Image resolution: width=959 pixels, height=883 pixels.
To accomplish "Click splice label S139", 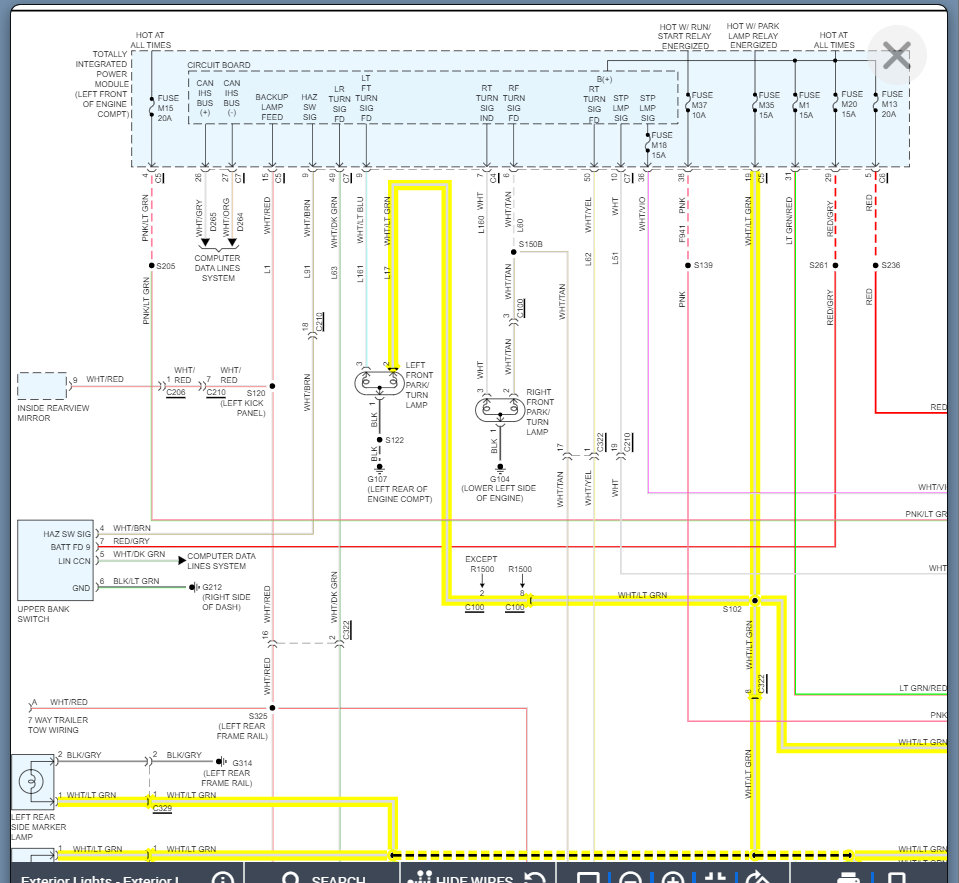I will (x=703, y=265).
